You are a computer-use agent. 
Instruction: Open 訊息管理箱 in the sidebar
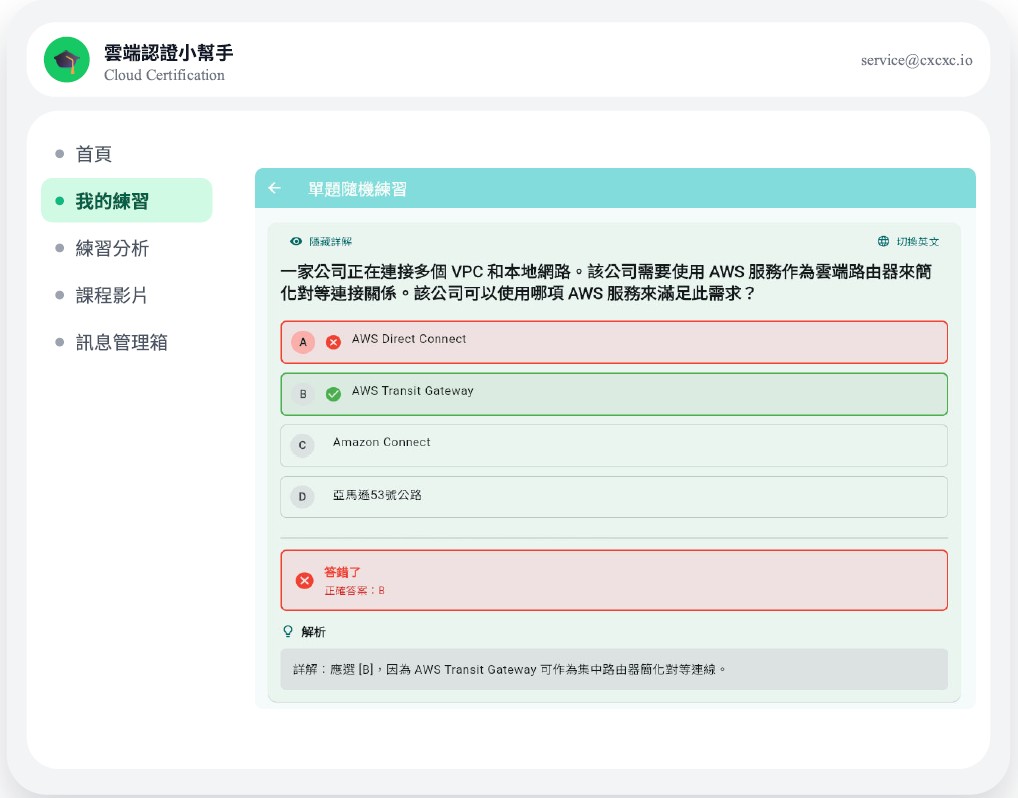point(121,342)
